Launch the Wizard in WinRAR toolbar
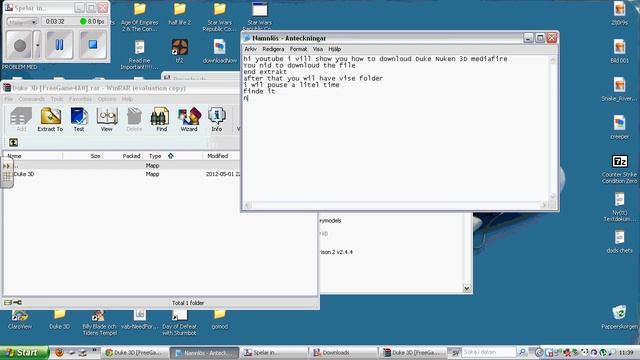This screenshot has height=360, width=640. (x=189, y=119)
